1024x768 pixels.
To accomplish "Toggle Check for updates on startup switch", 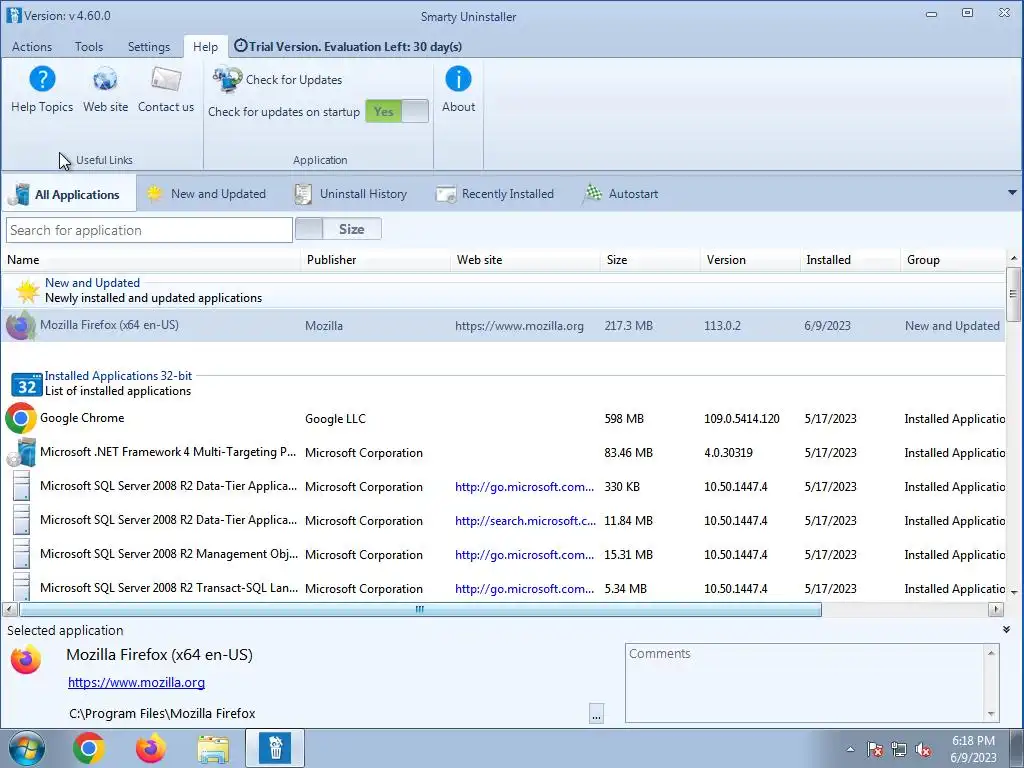I will [x=397, y=112].
